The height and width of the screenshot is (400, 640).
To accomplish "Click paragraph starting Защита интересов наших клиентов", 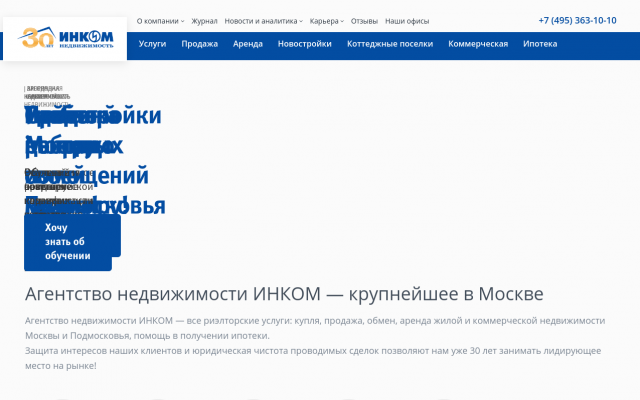I will pyautogui.click(x=313, y=358).
